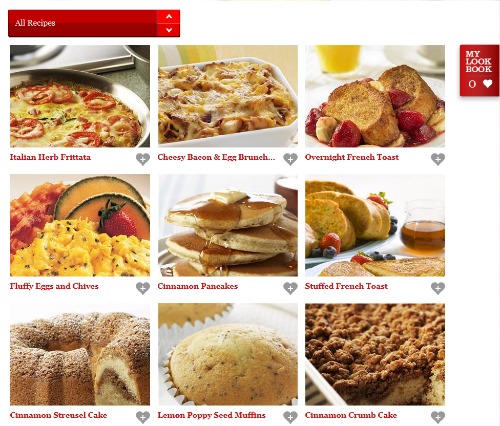
Task: Click the up arrow on recipe selector
Action: [169, 16]
